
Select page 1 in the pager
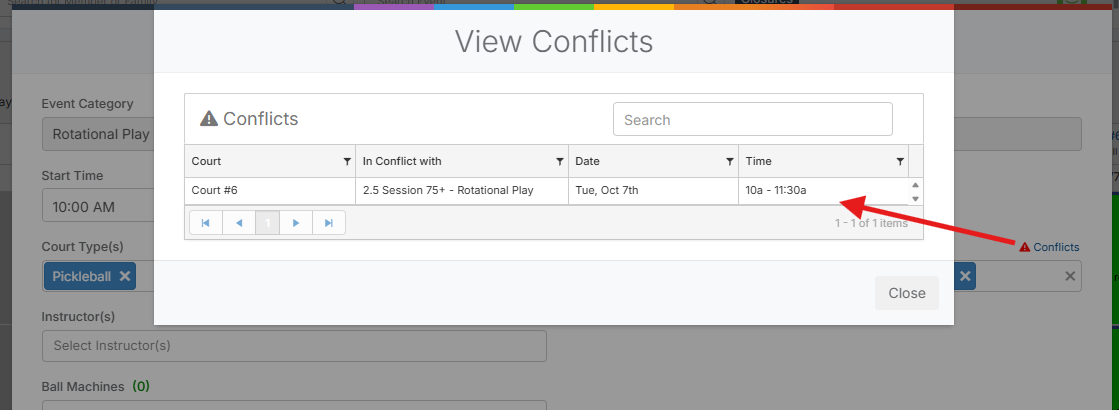pos(267,223)
